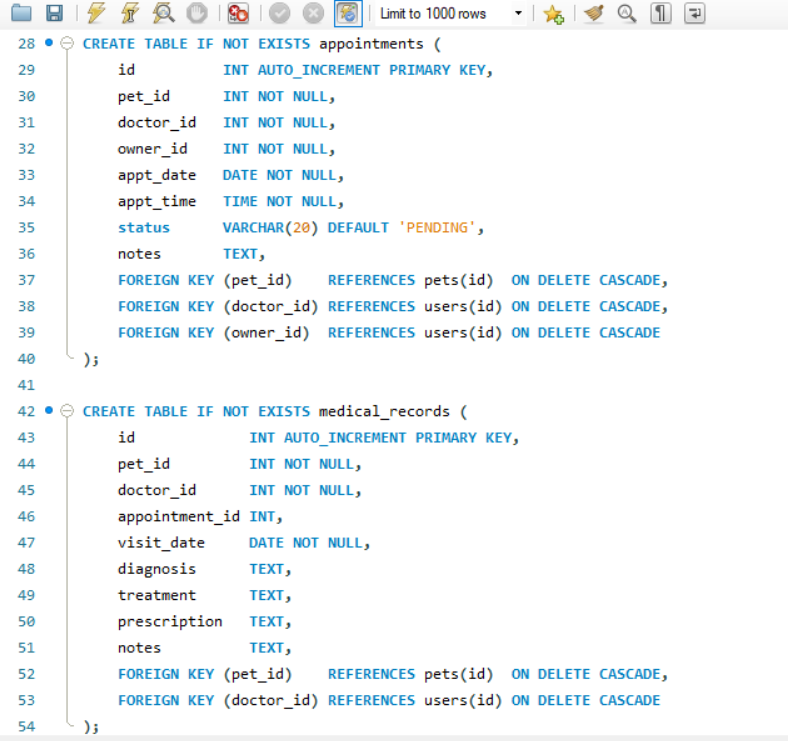The width and height of the screenshot is (788, 741).
Task: Stop query execution hand icon
Action: coord(197,13)
